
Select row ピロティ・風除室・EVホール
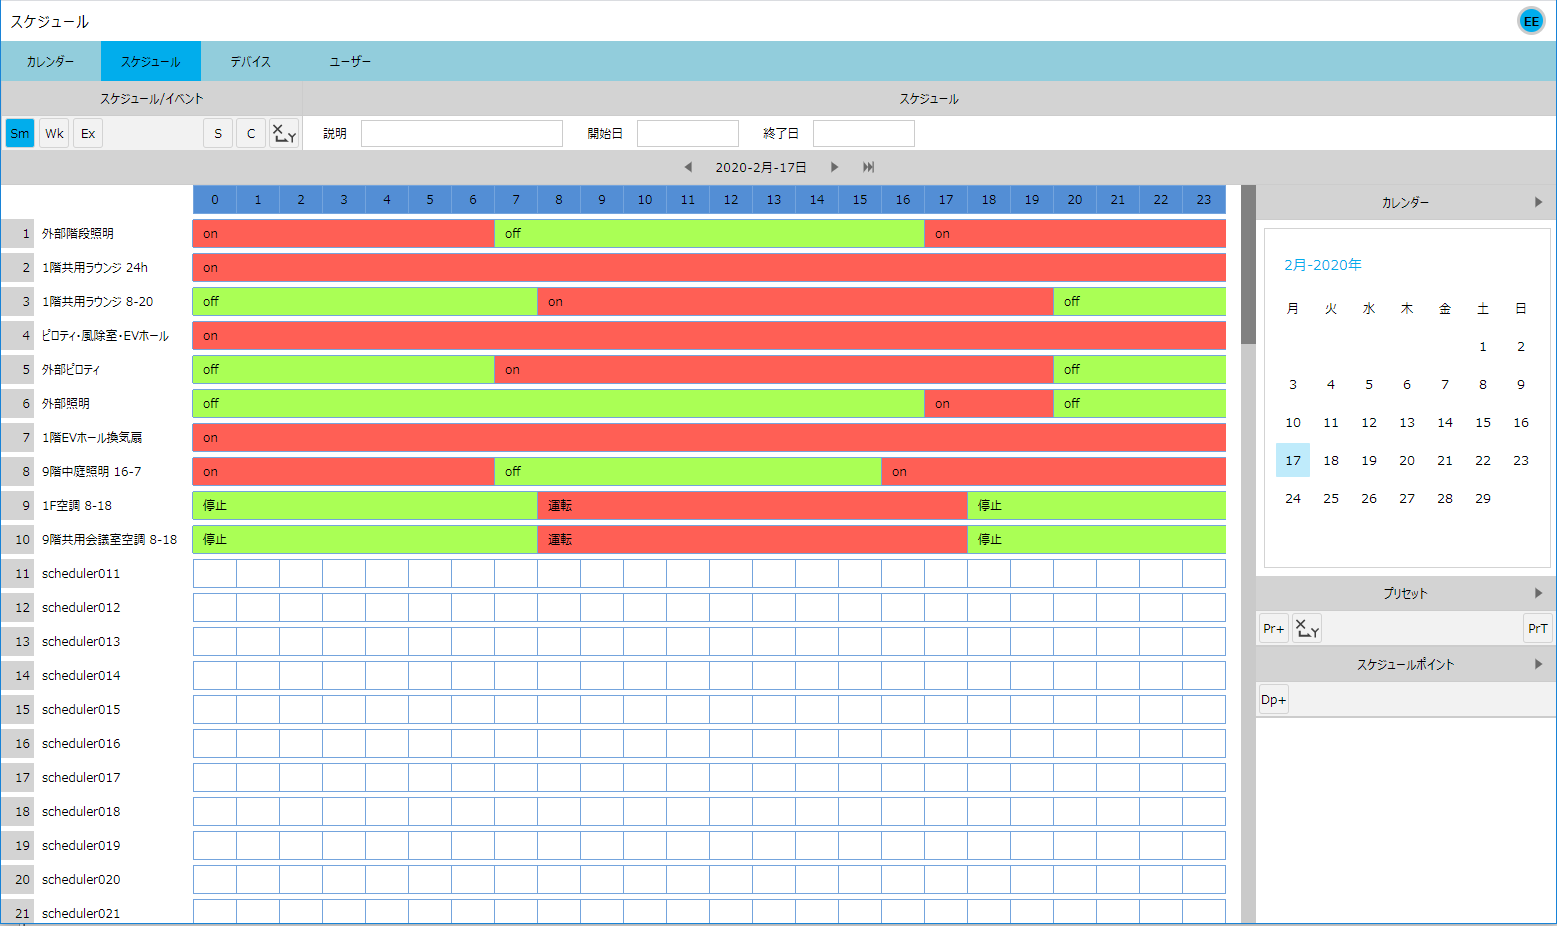coord(105,335)
